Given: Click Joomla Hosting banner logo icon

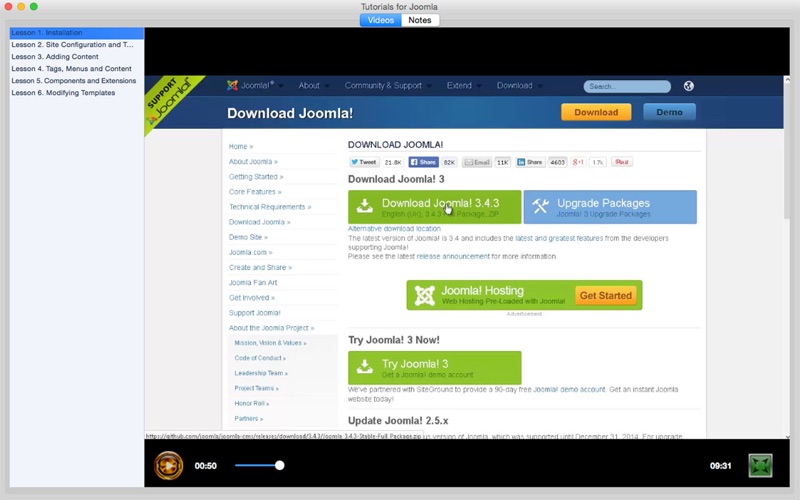Looking at the screenshot, I should point(424,295).
